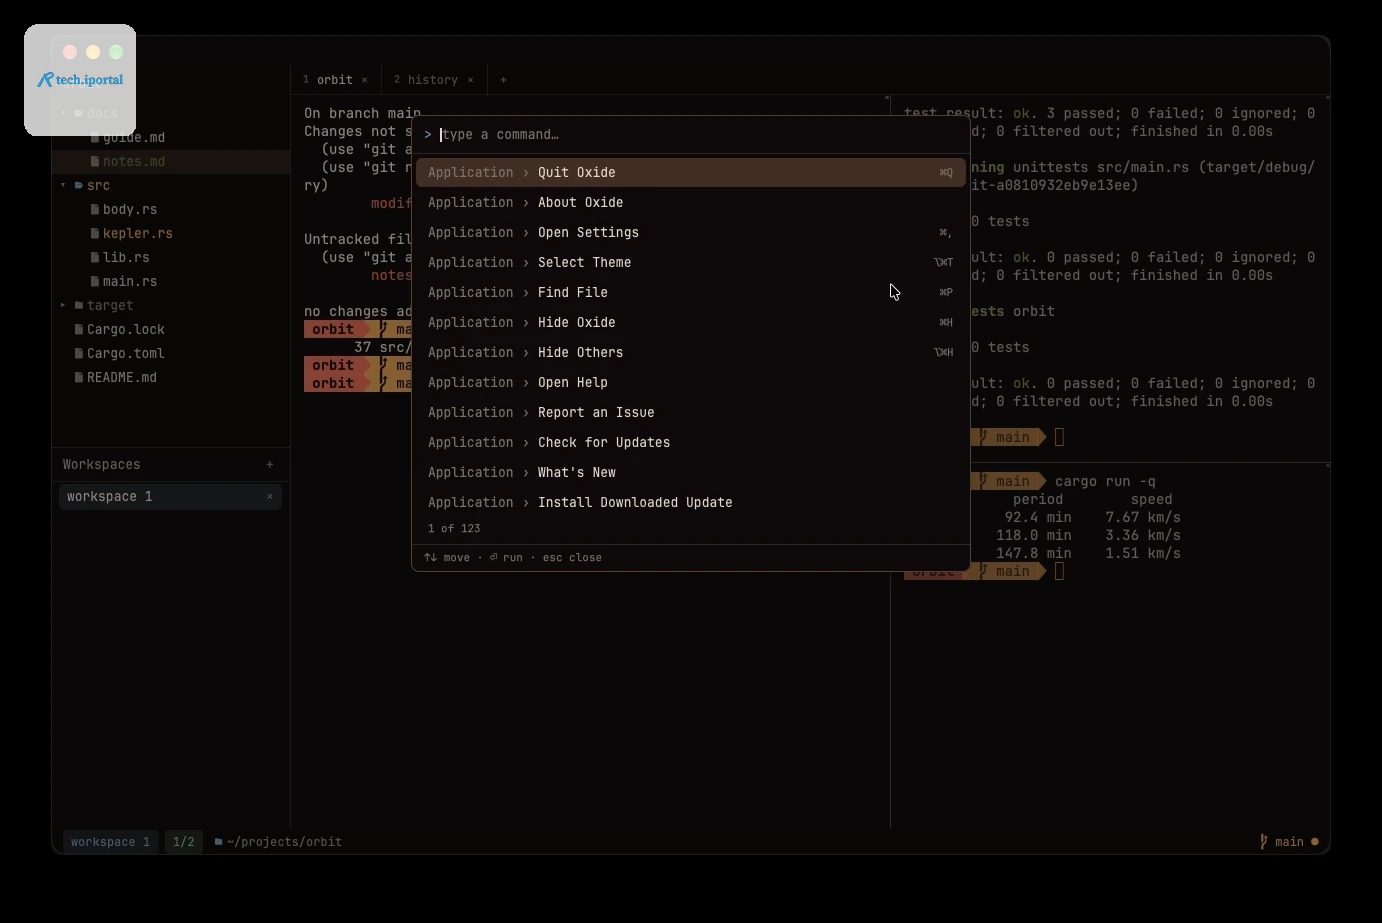
Task: Run Open Help from the palette
Action: [x=691, y=383]
